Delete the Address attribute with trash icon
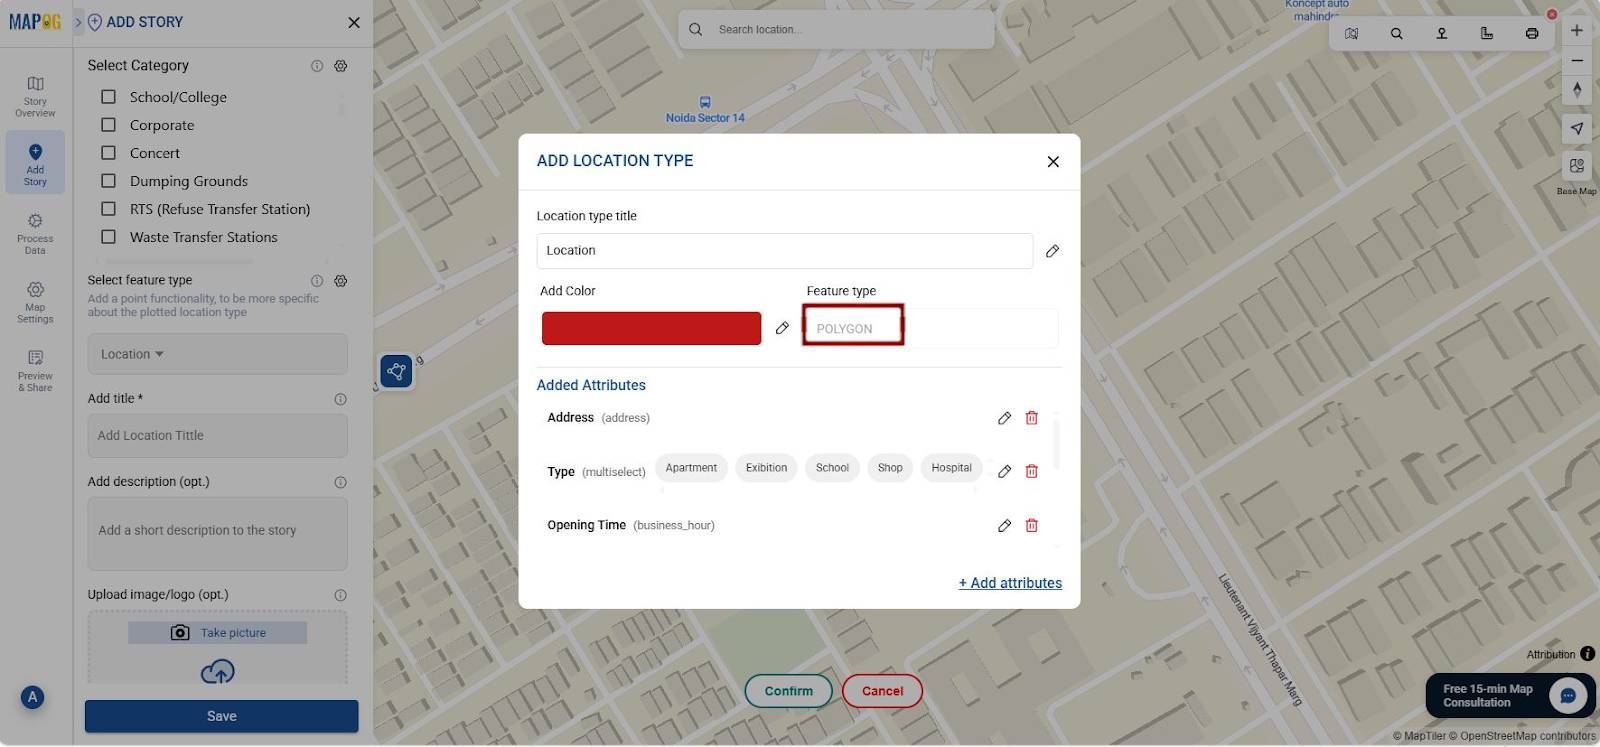This screenshot has width=1600, height=747. 1031,418
